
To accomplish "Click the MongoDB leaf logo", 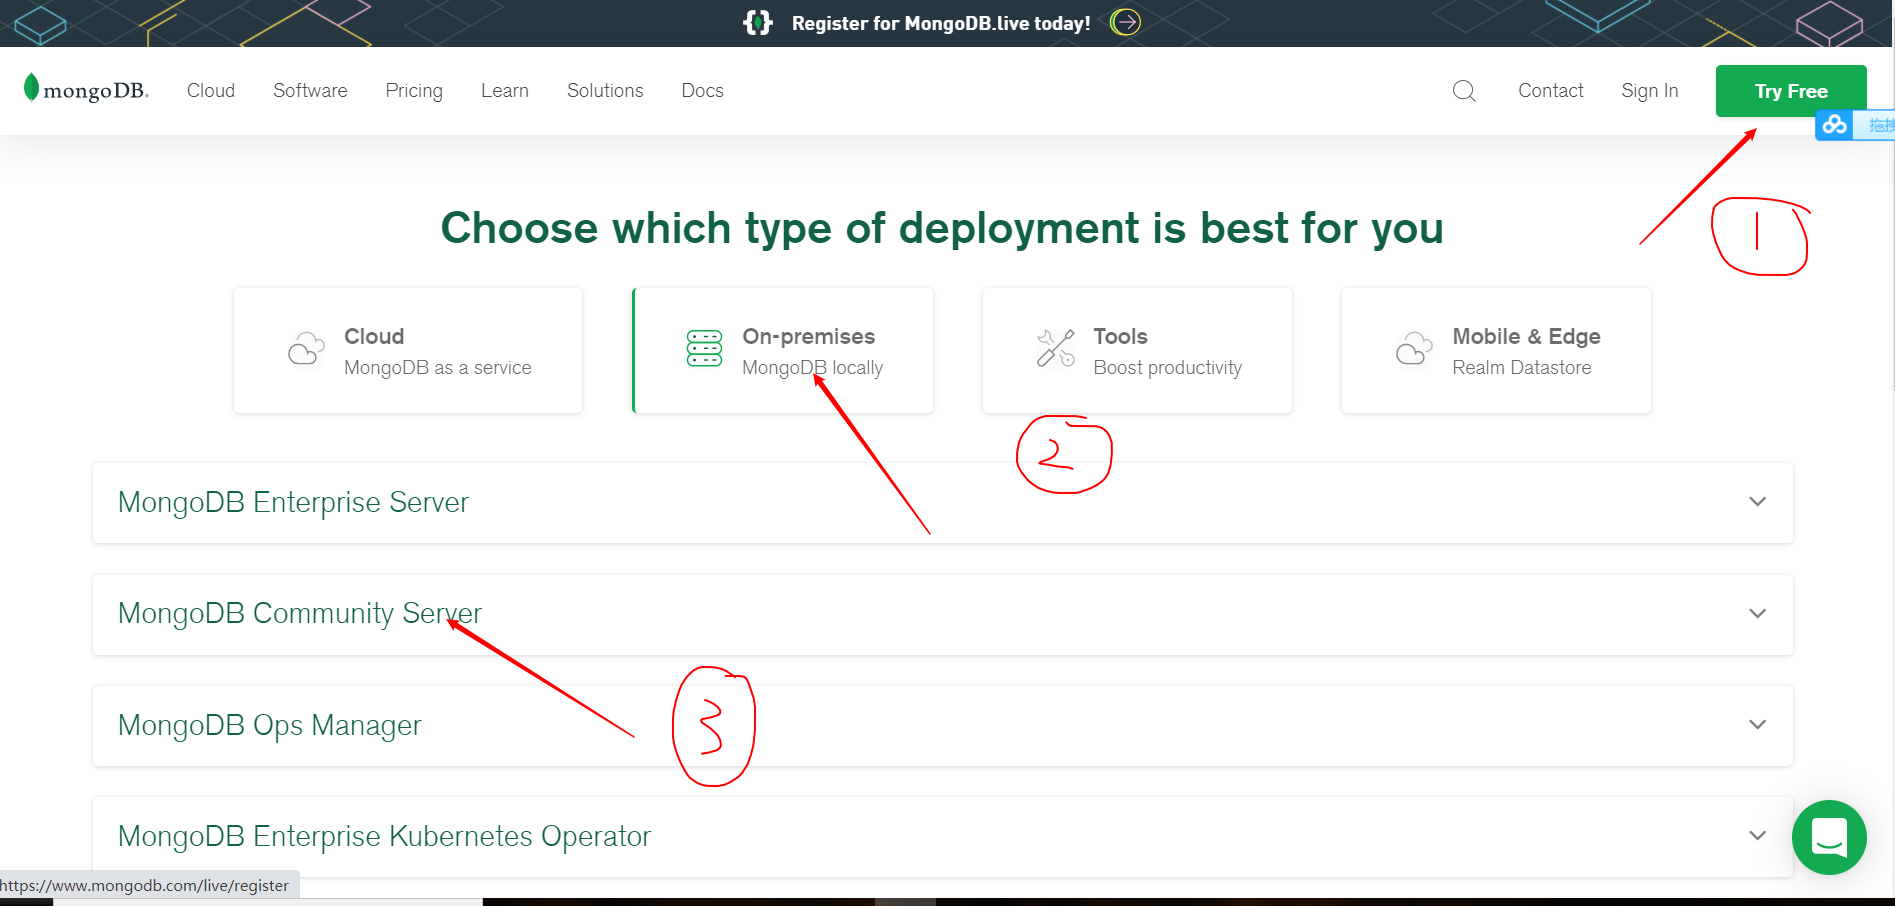I will point(31,88).
